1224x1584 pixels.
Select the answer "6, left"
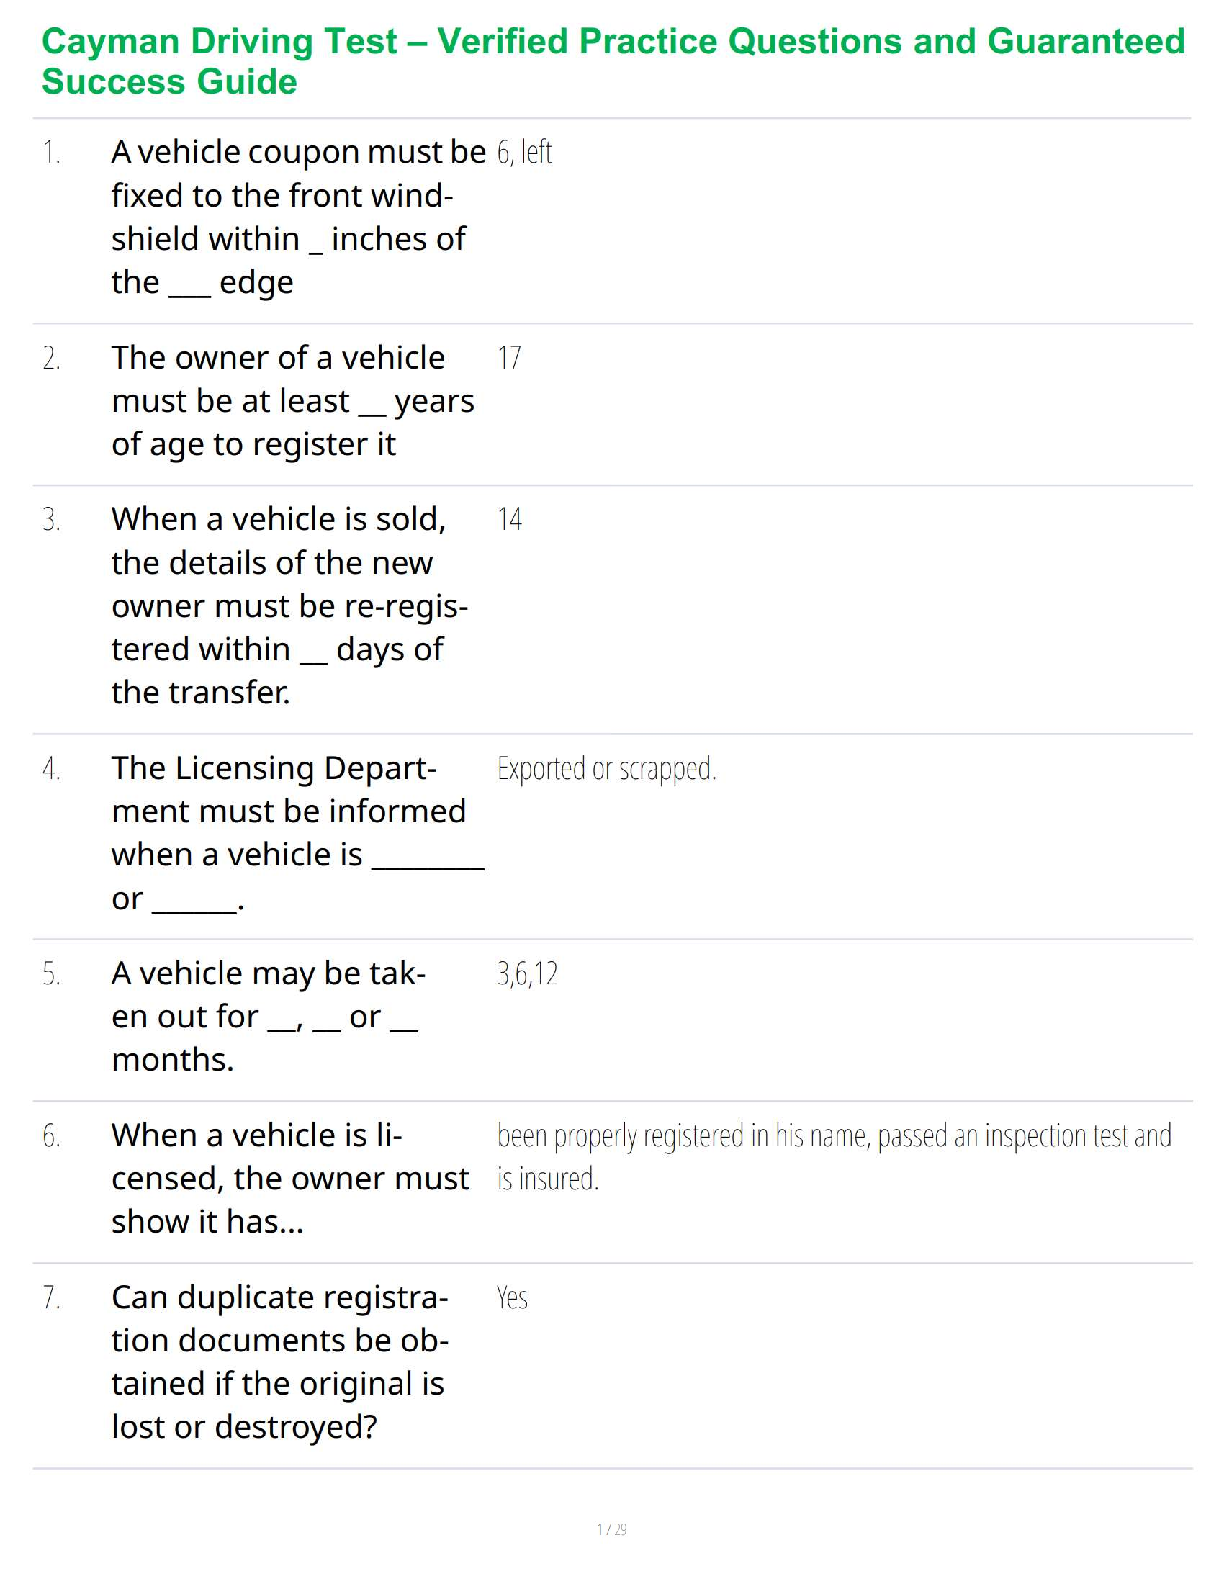click(524, 152)
